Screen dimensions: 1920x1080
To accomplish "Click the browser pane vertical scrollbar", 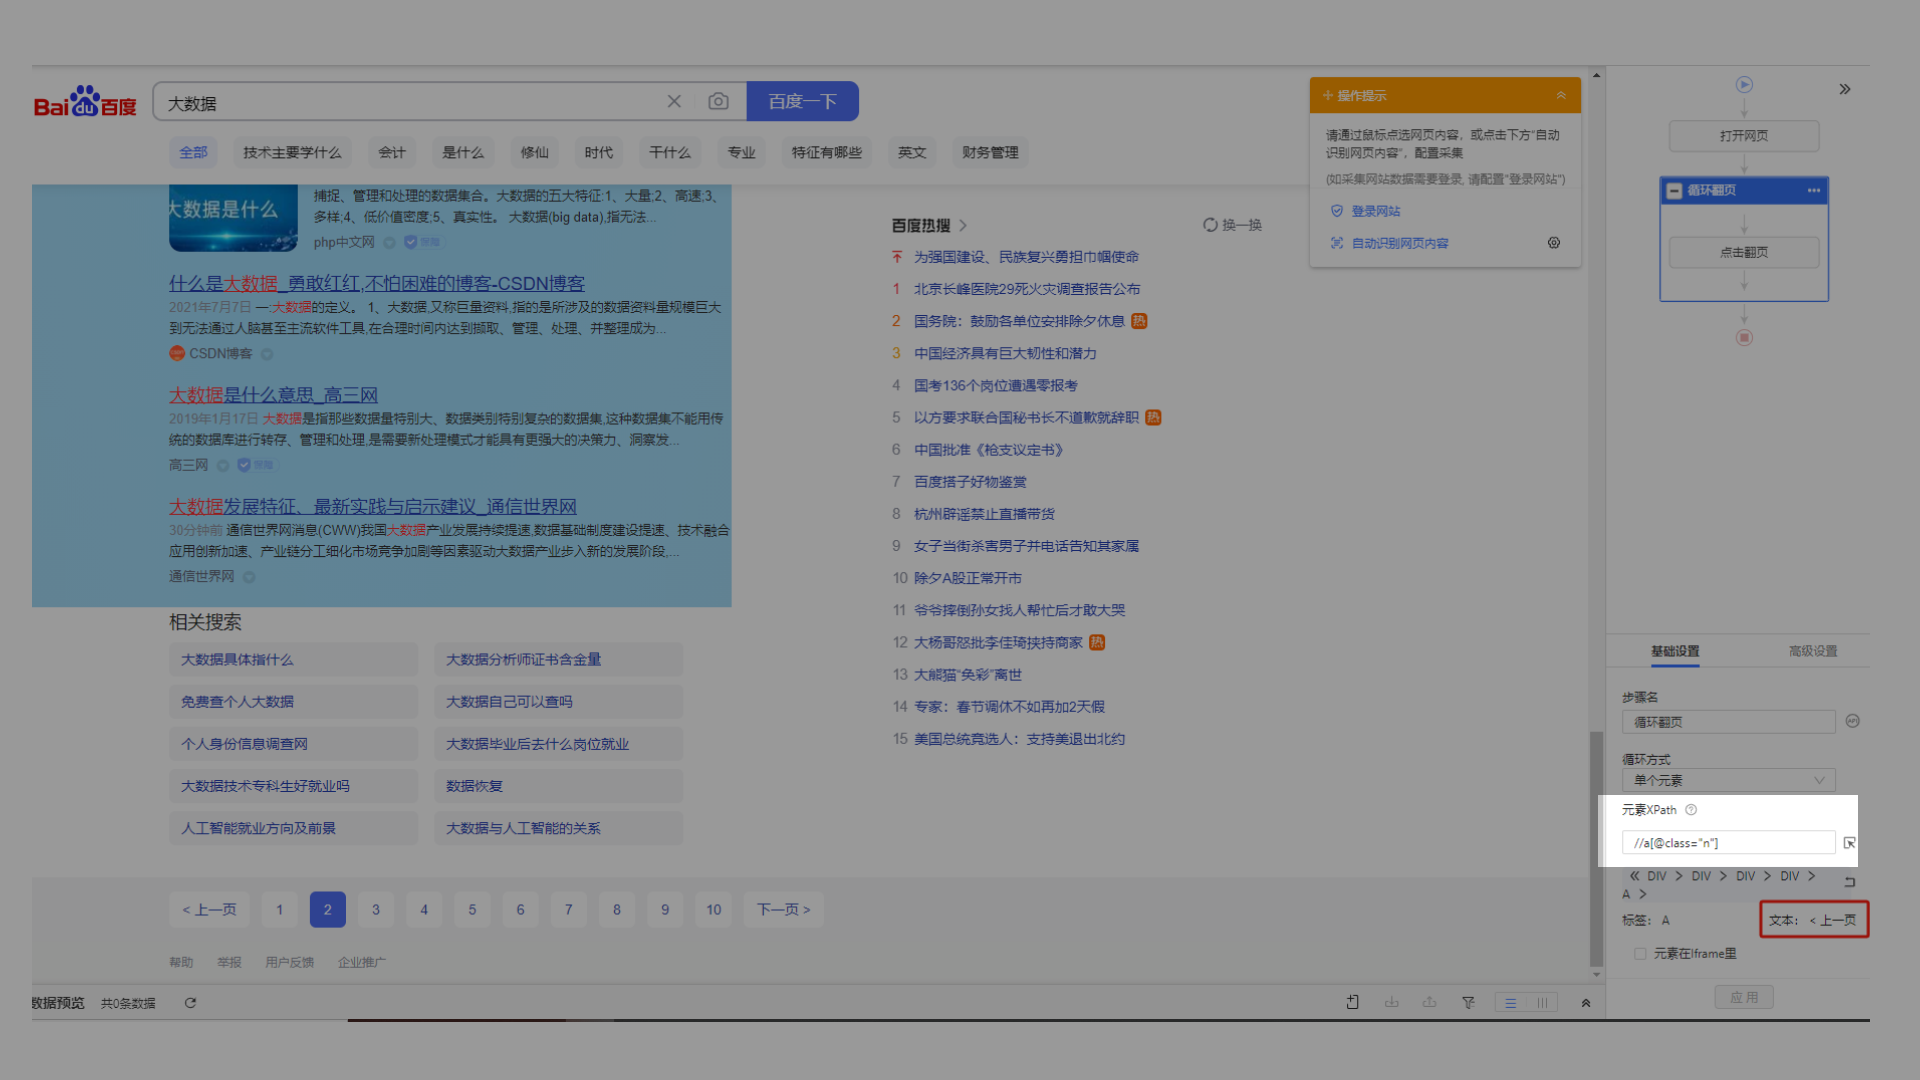I will point(1596,849).
